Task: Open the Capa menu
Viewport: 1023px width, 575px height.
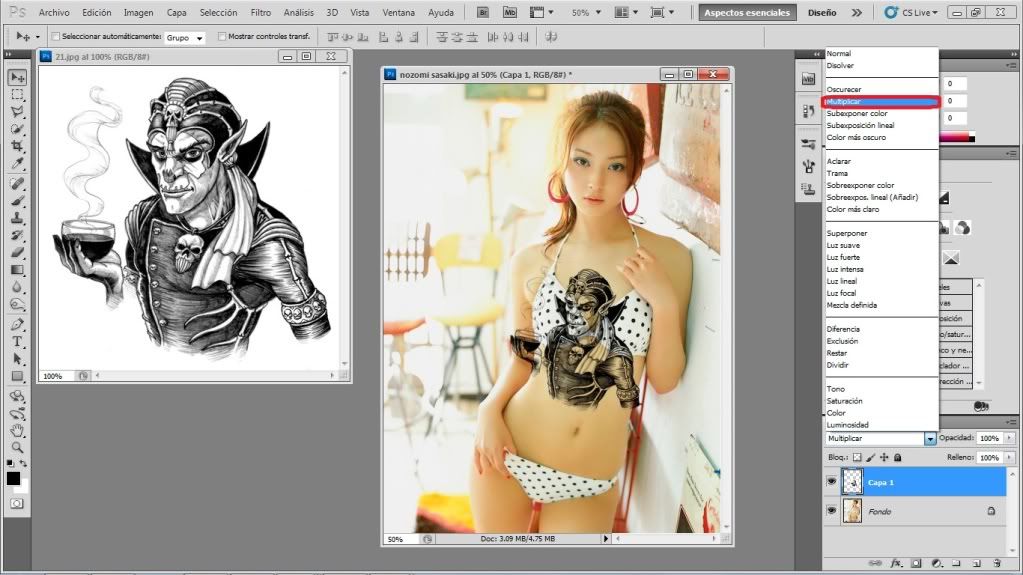Action: (176, 12)
